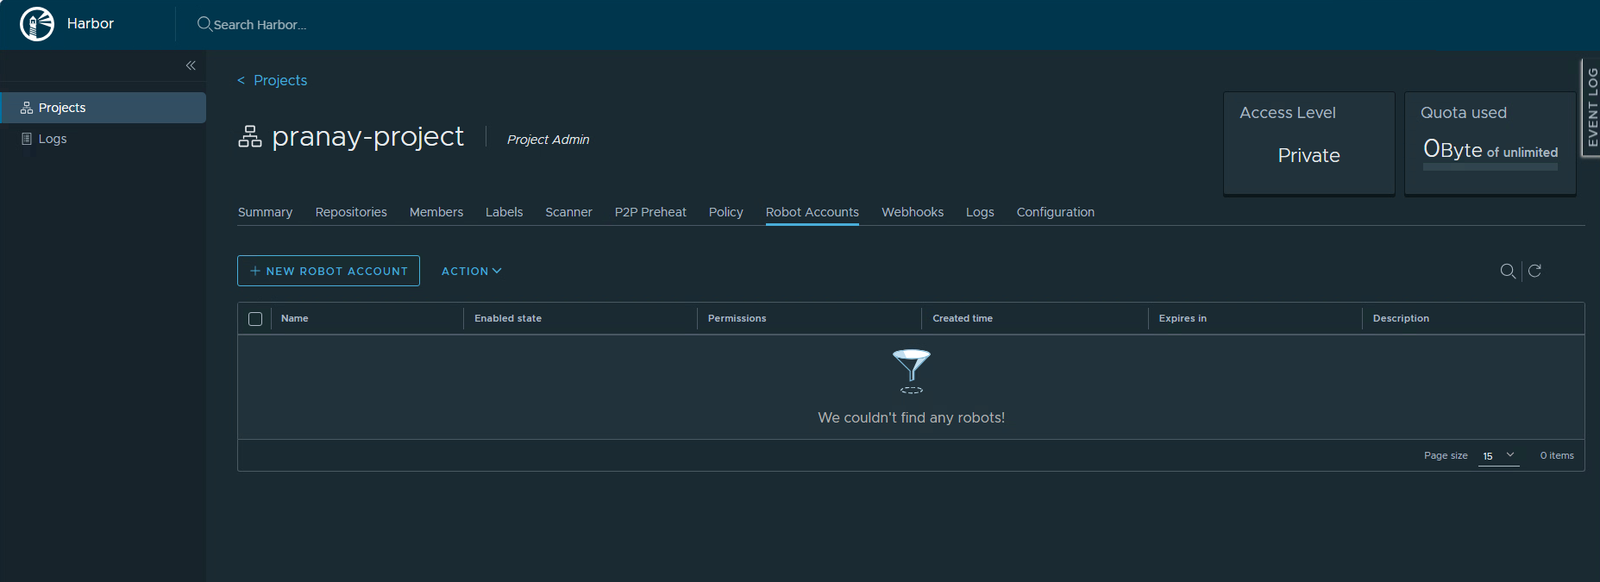The height and width of the screenshot is (582, 1600).
Task: Toggle the select-all checkbox in table header
Action: click(x=255, y=319)
